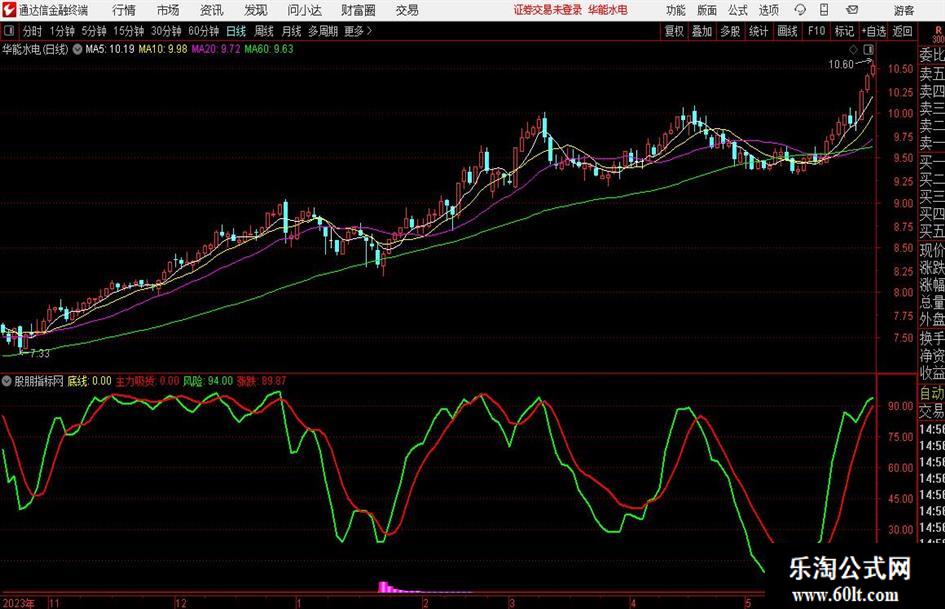Viewport: 945px width, 609px height.
Task: Open the envelope messages icon
Action: 852,10
